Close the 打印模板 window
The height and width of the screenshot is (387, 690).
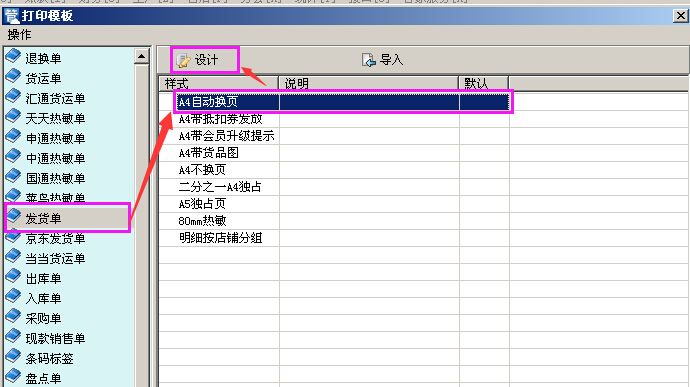[x=680, y=16]
